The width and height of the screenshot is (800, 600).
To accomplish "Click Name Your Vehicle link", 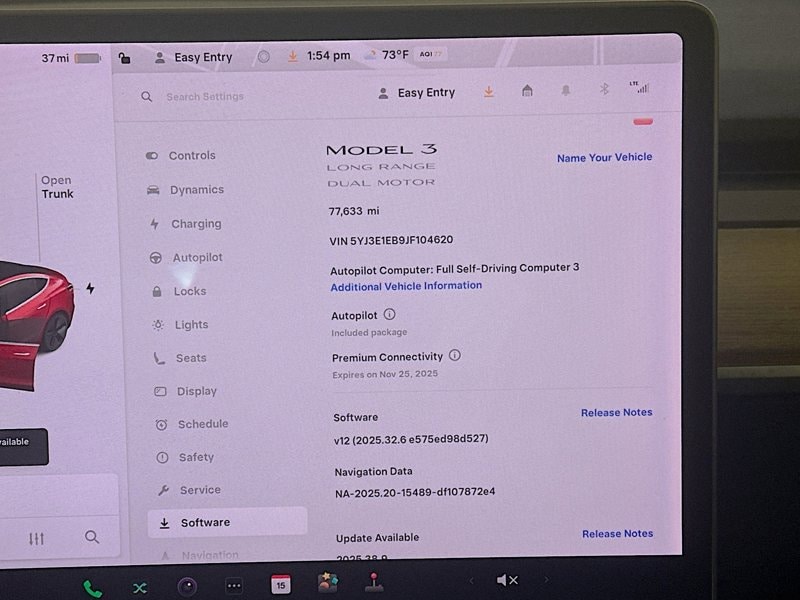I will click(x=604, y=157).
